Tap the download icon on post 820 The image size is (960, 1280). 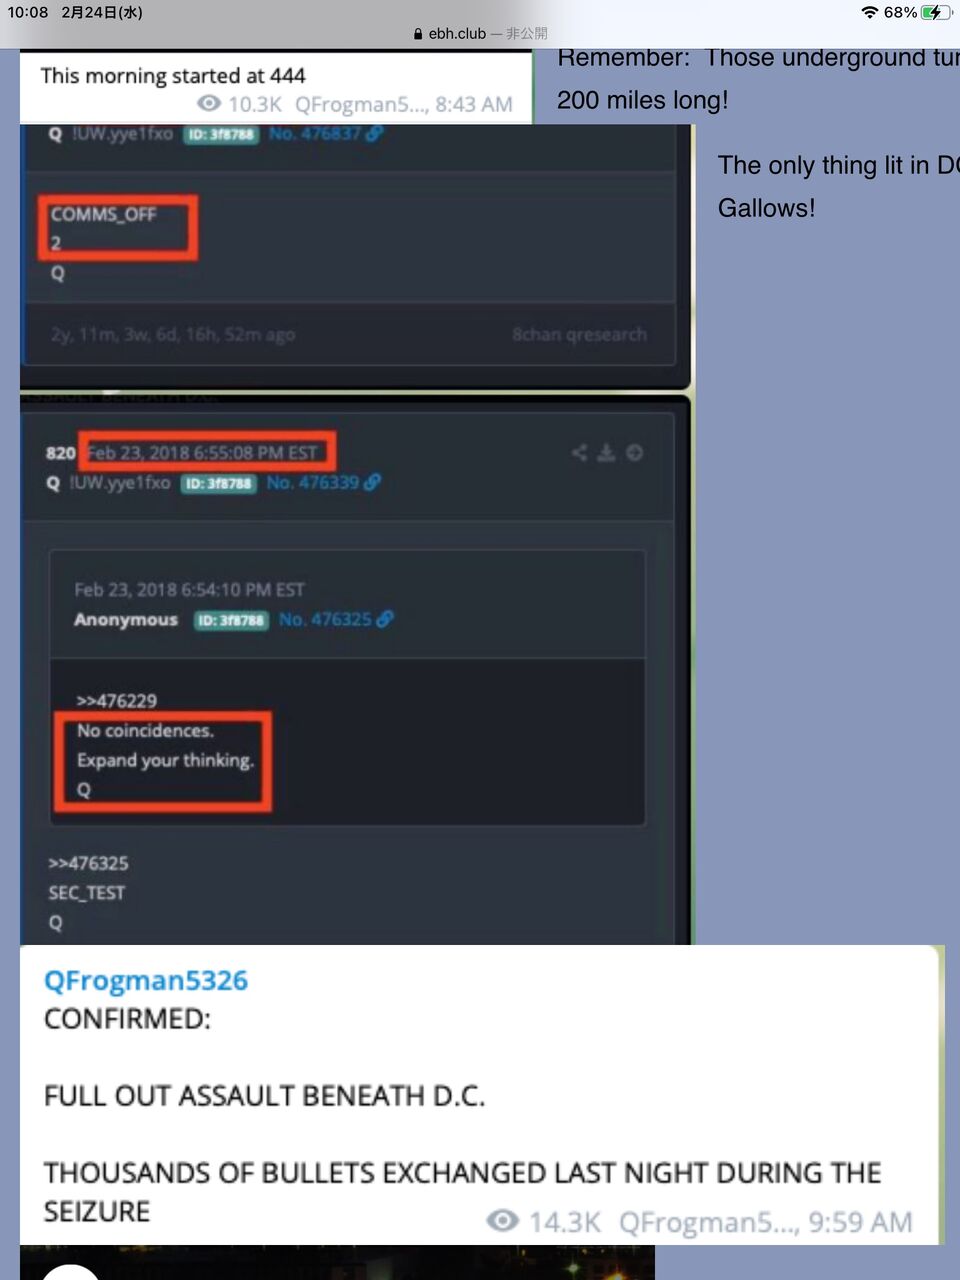pyautogui.click(x=606, y=453)
